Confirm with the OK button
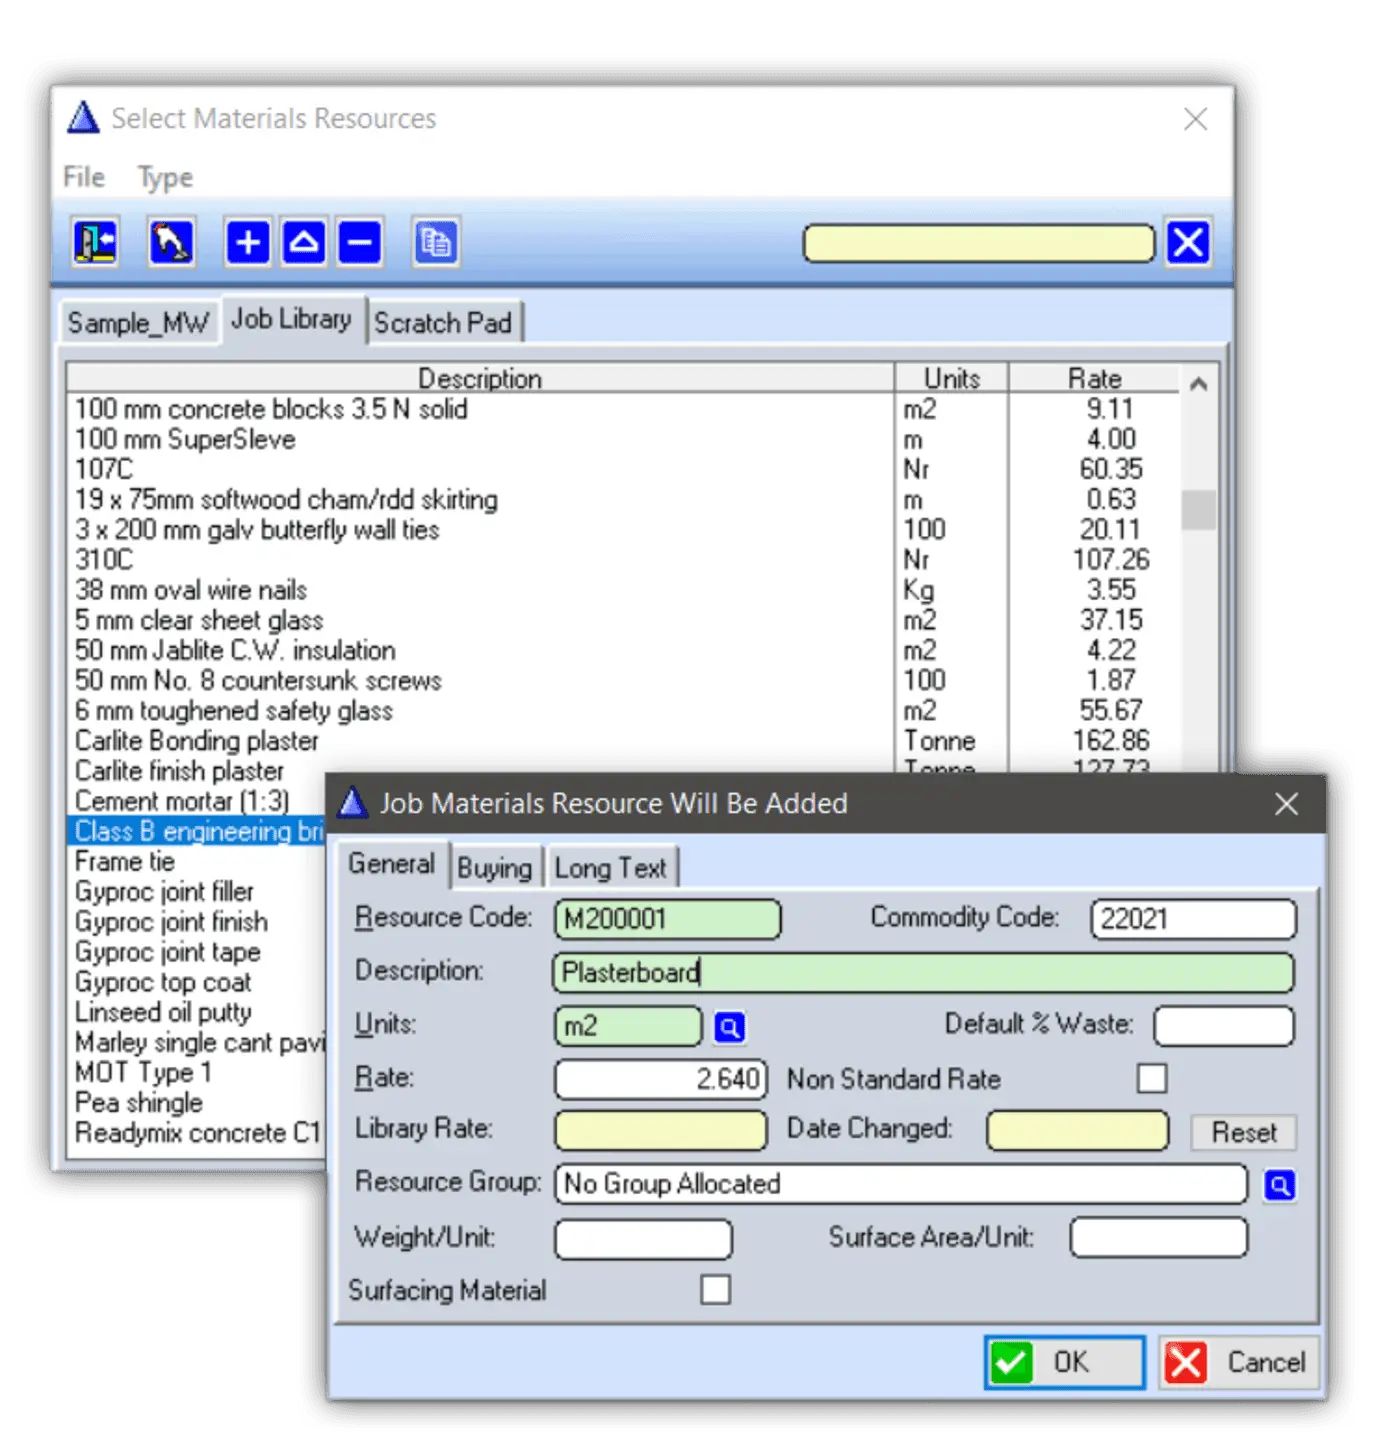Screen dimensions: 1400x1448 pyautogui.click(x=1064, y=1362)
